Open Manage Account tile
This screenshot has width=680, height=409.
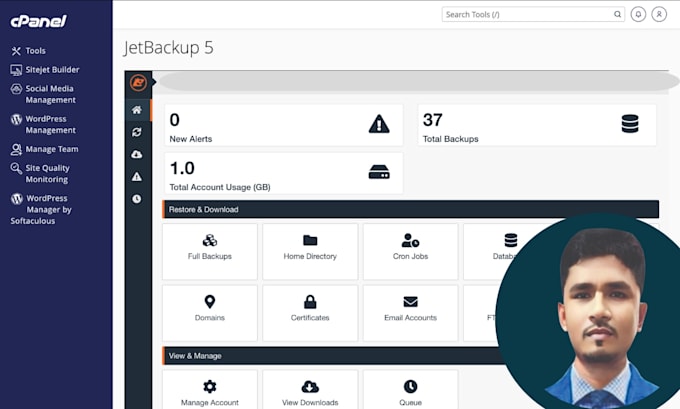210,389
